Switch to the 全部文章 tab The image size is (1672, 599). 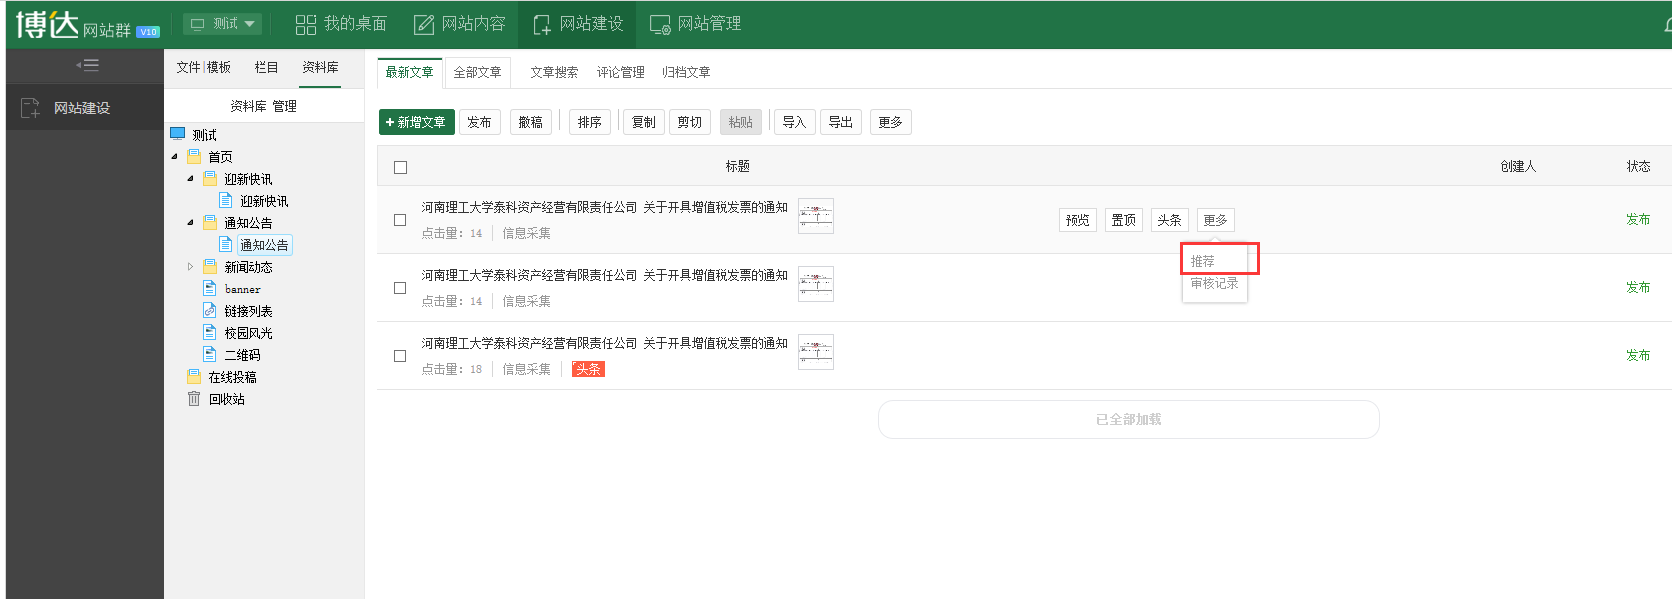coord(477,72)
